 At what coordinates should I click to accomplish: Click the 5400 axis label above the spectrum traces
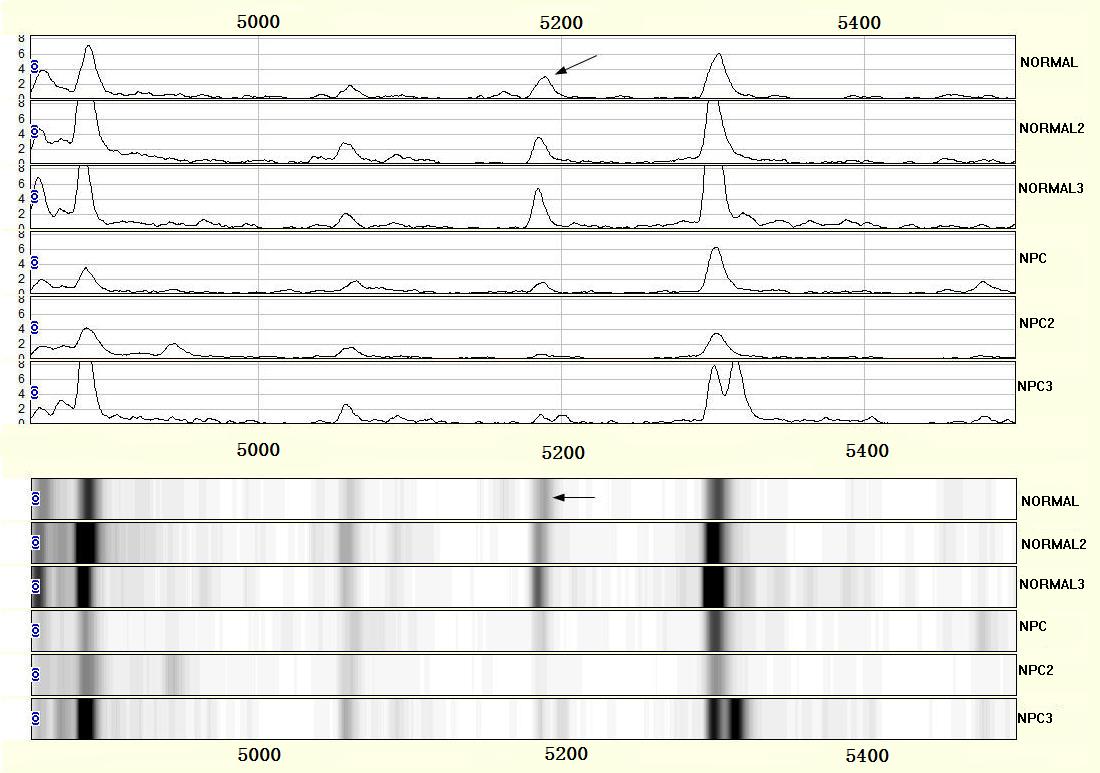859,23
